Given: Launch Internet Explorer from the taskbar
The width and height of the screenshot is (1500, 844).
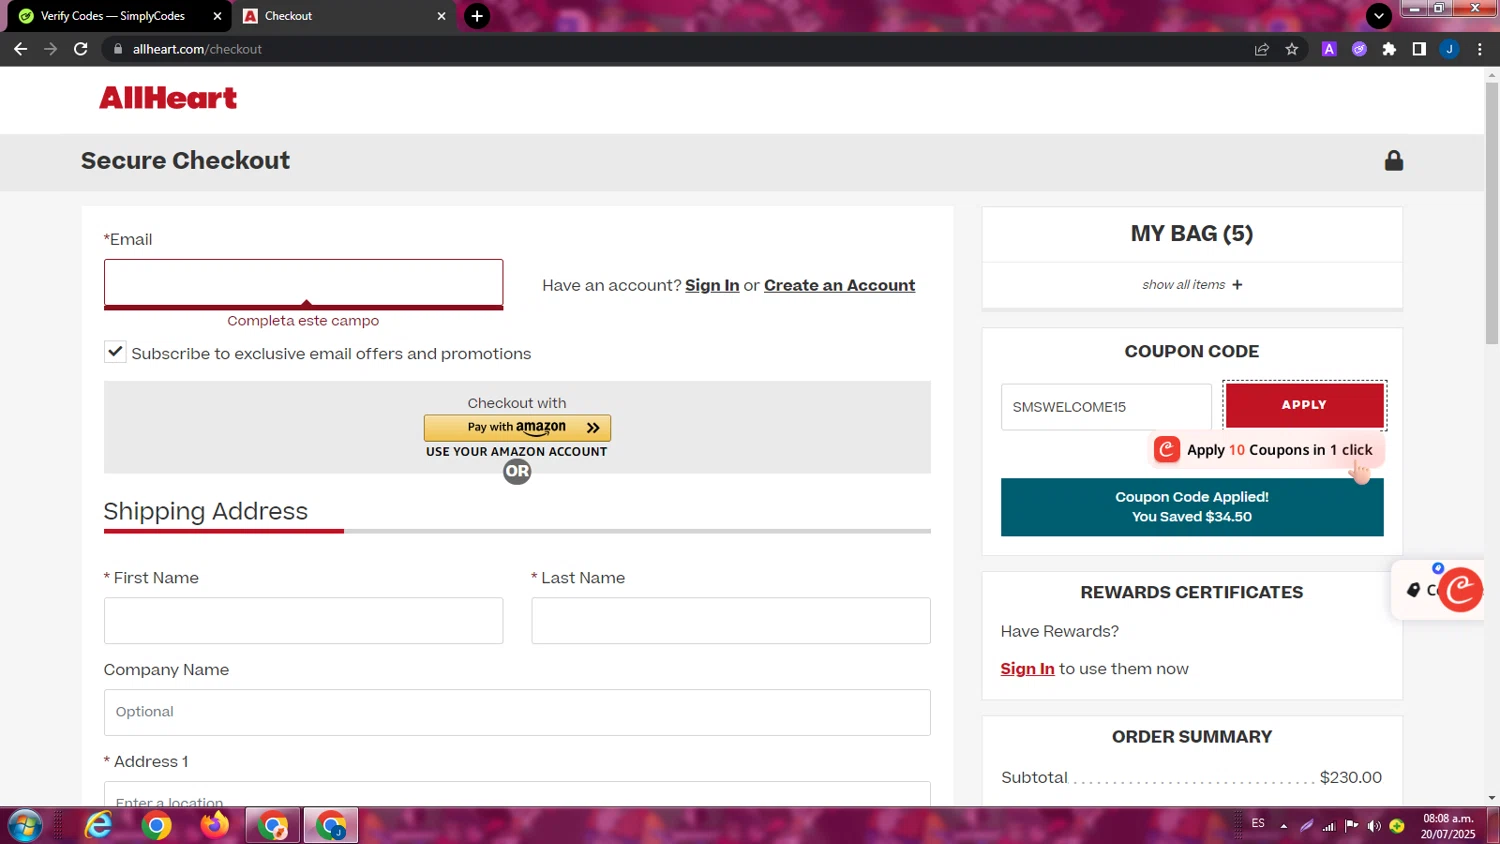Looking at the screenshot, I should pos(99,826).
